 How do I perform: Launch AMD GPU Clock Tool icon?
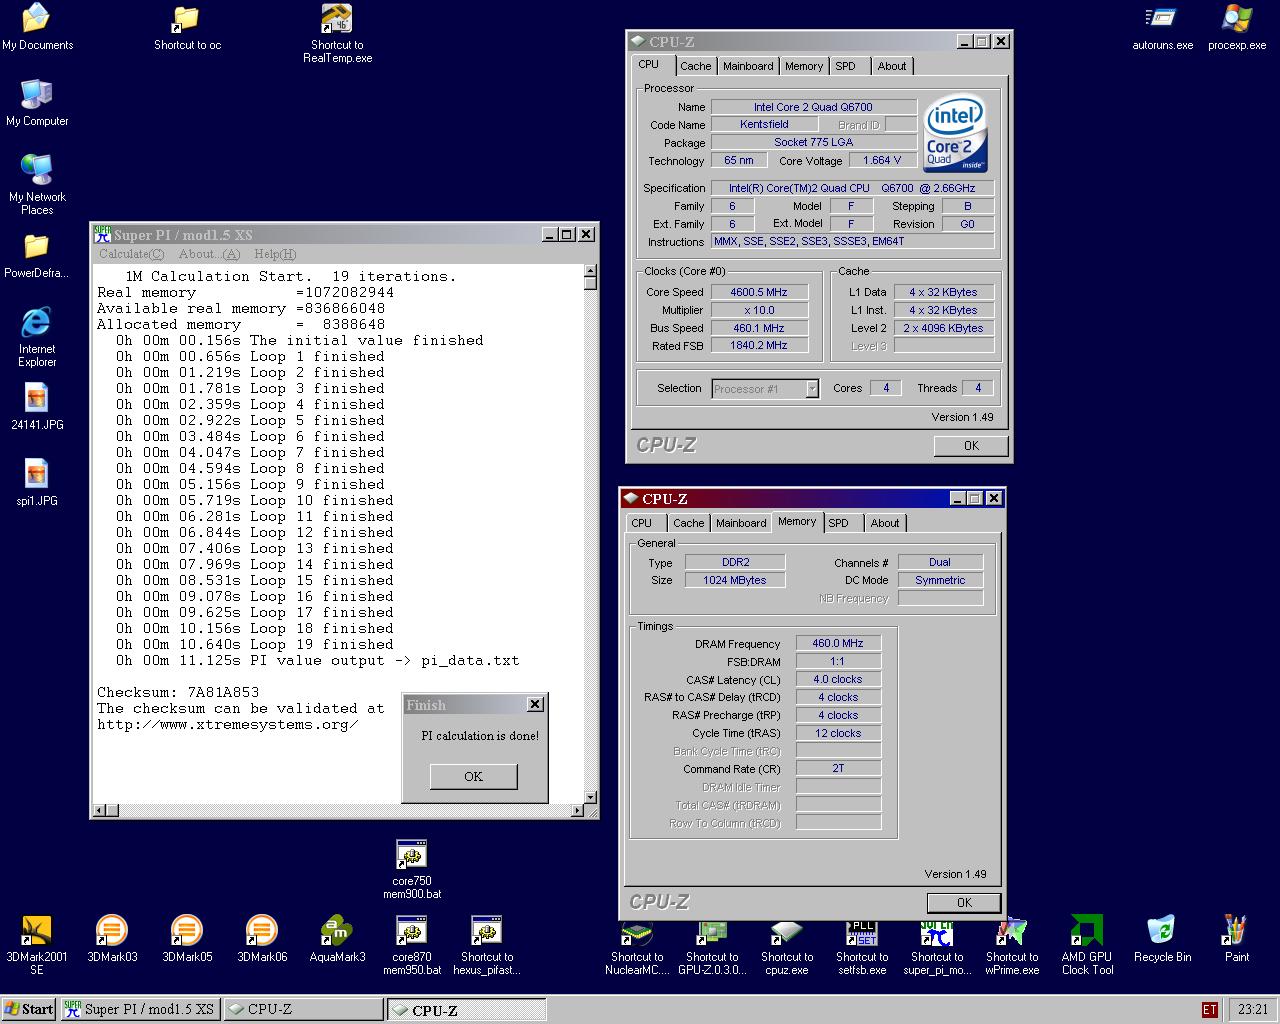[x=1087, y=945]
